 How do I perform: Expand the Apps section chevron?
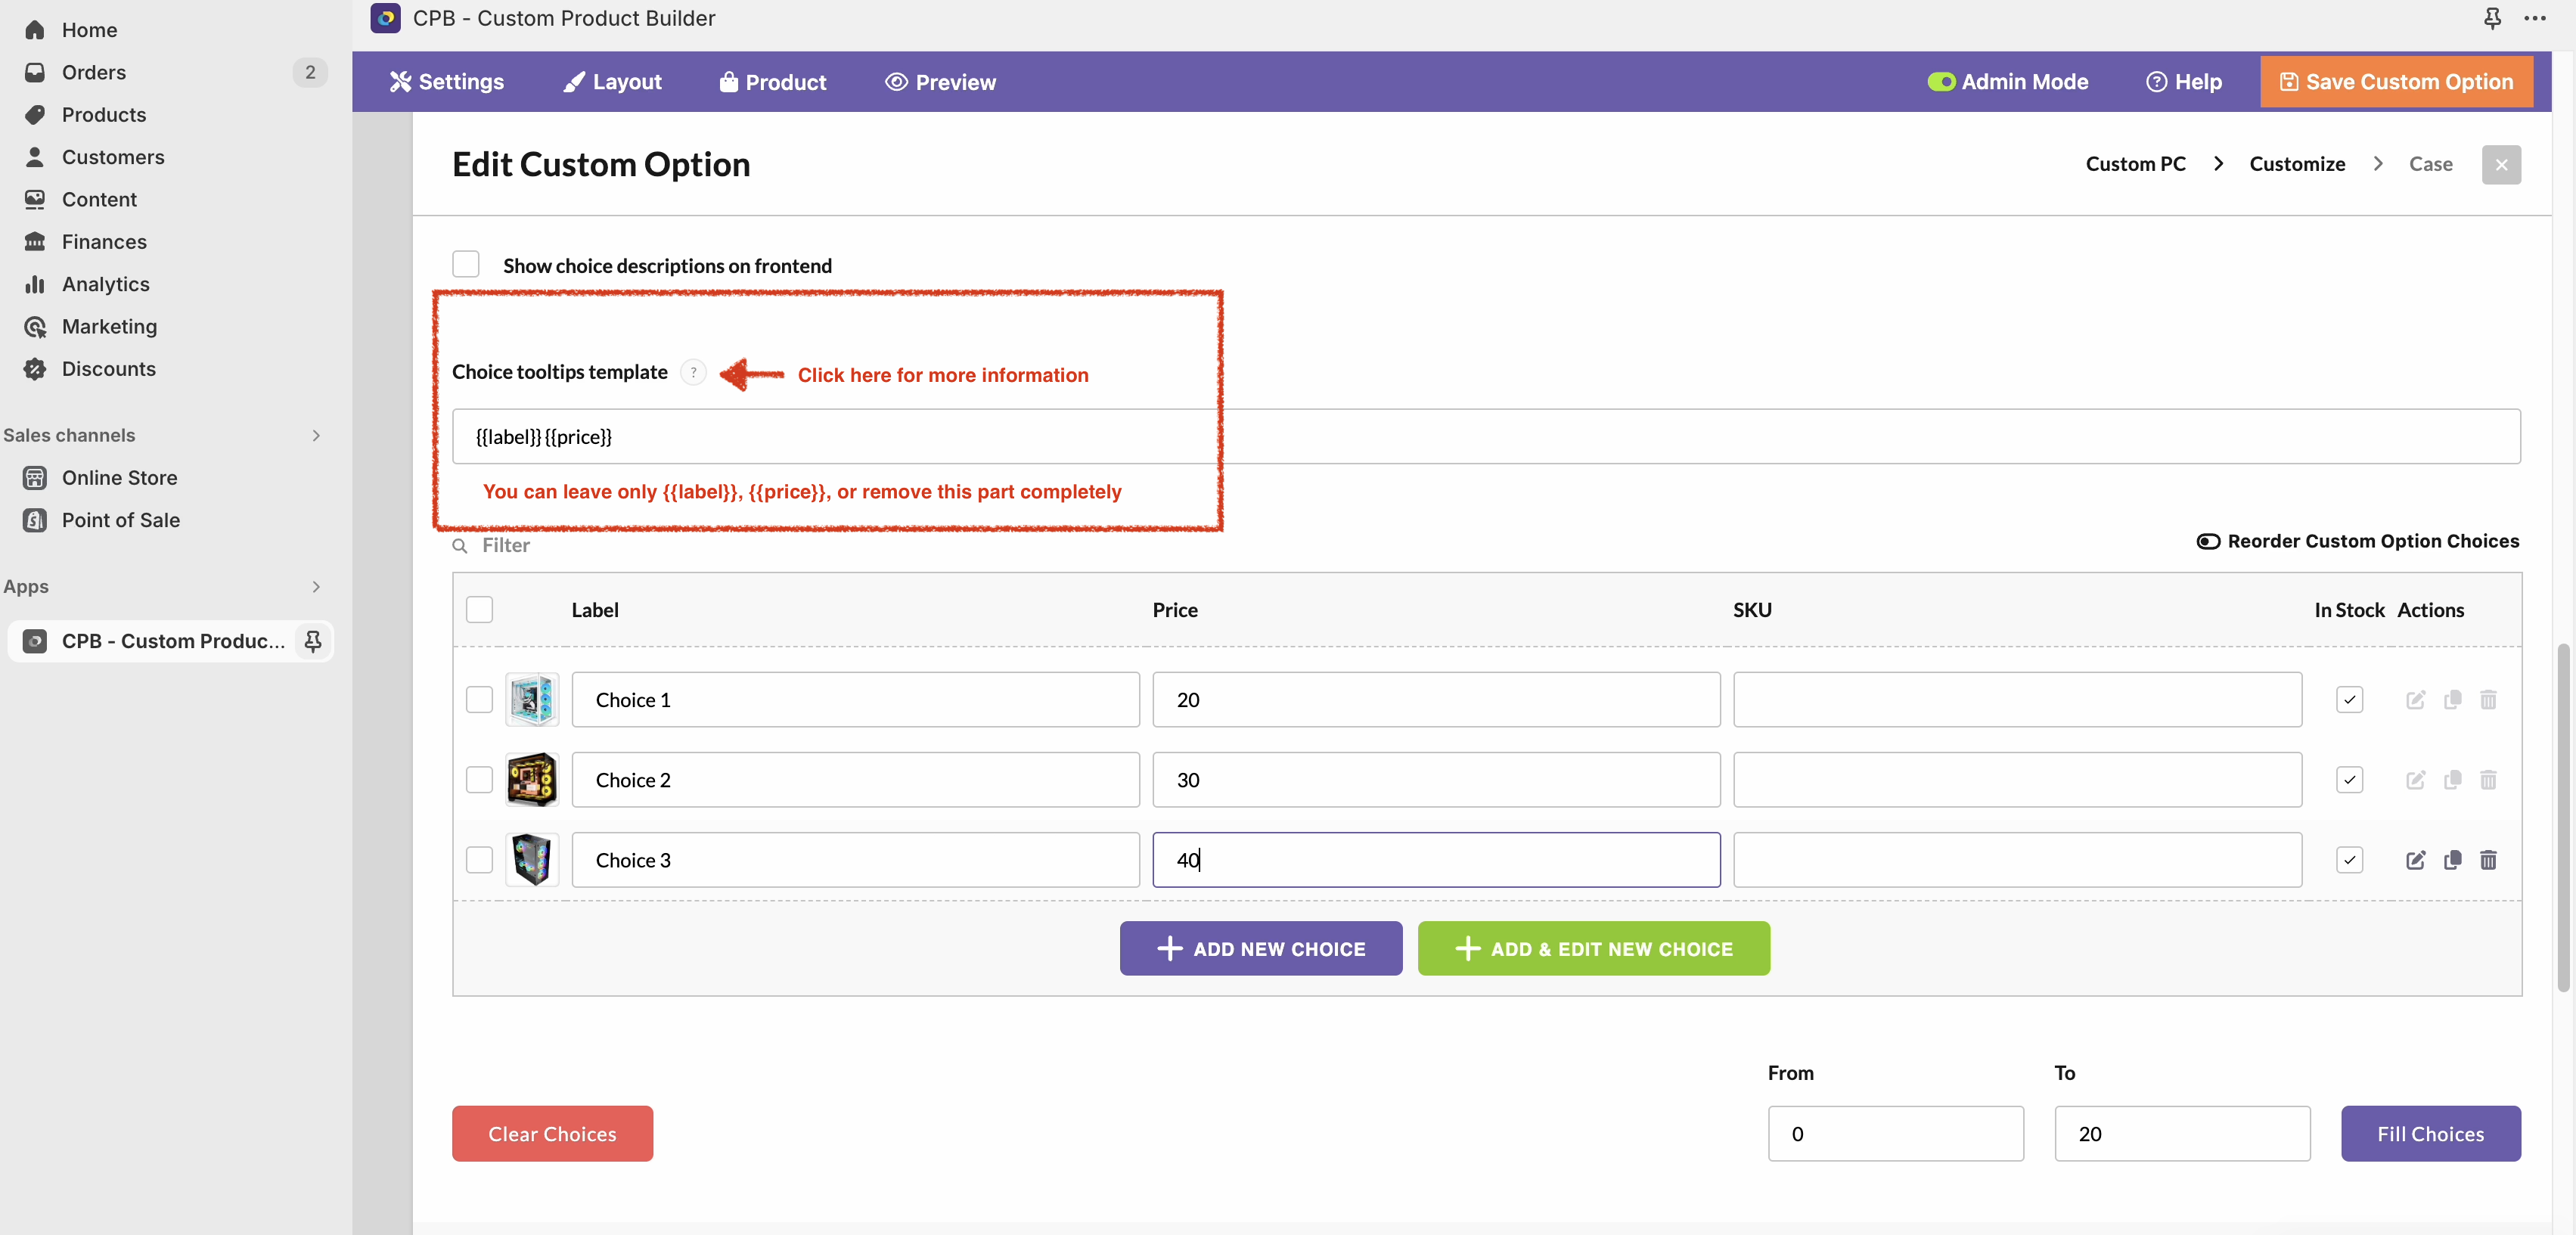point(316,587)
